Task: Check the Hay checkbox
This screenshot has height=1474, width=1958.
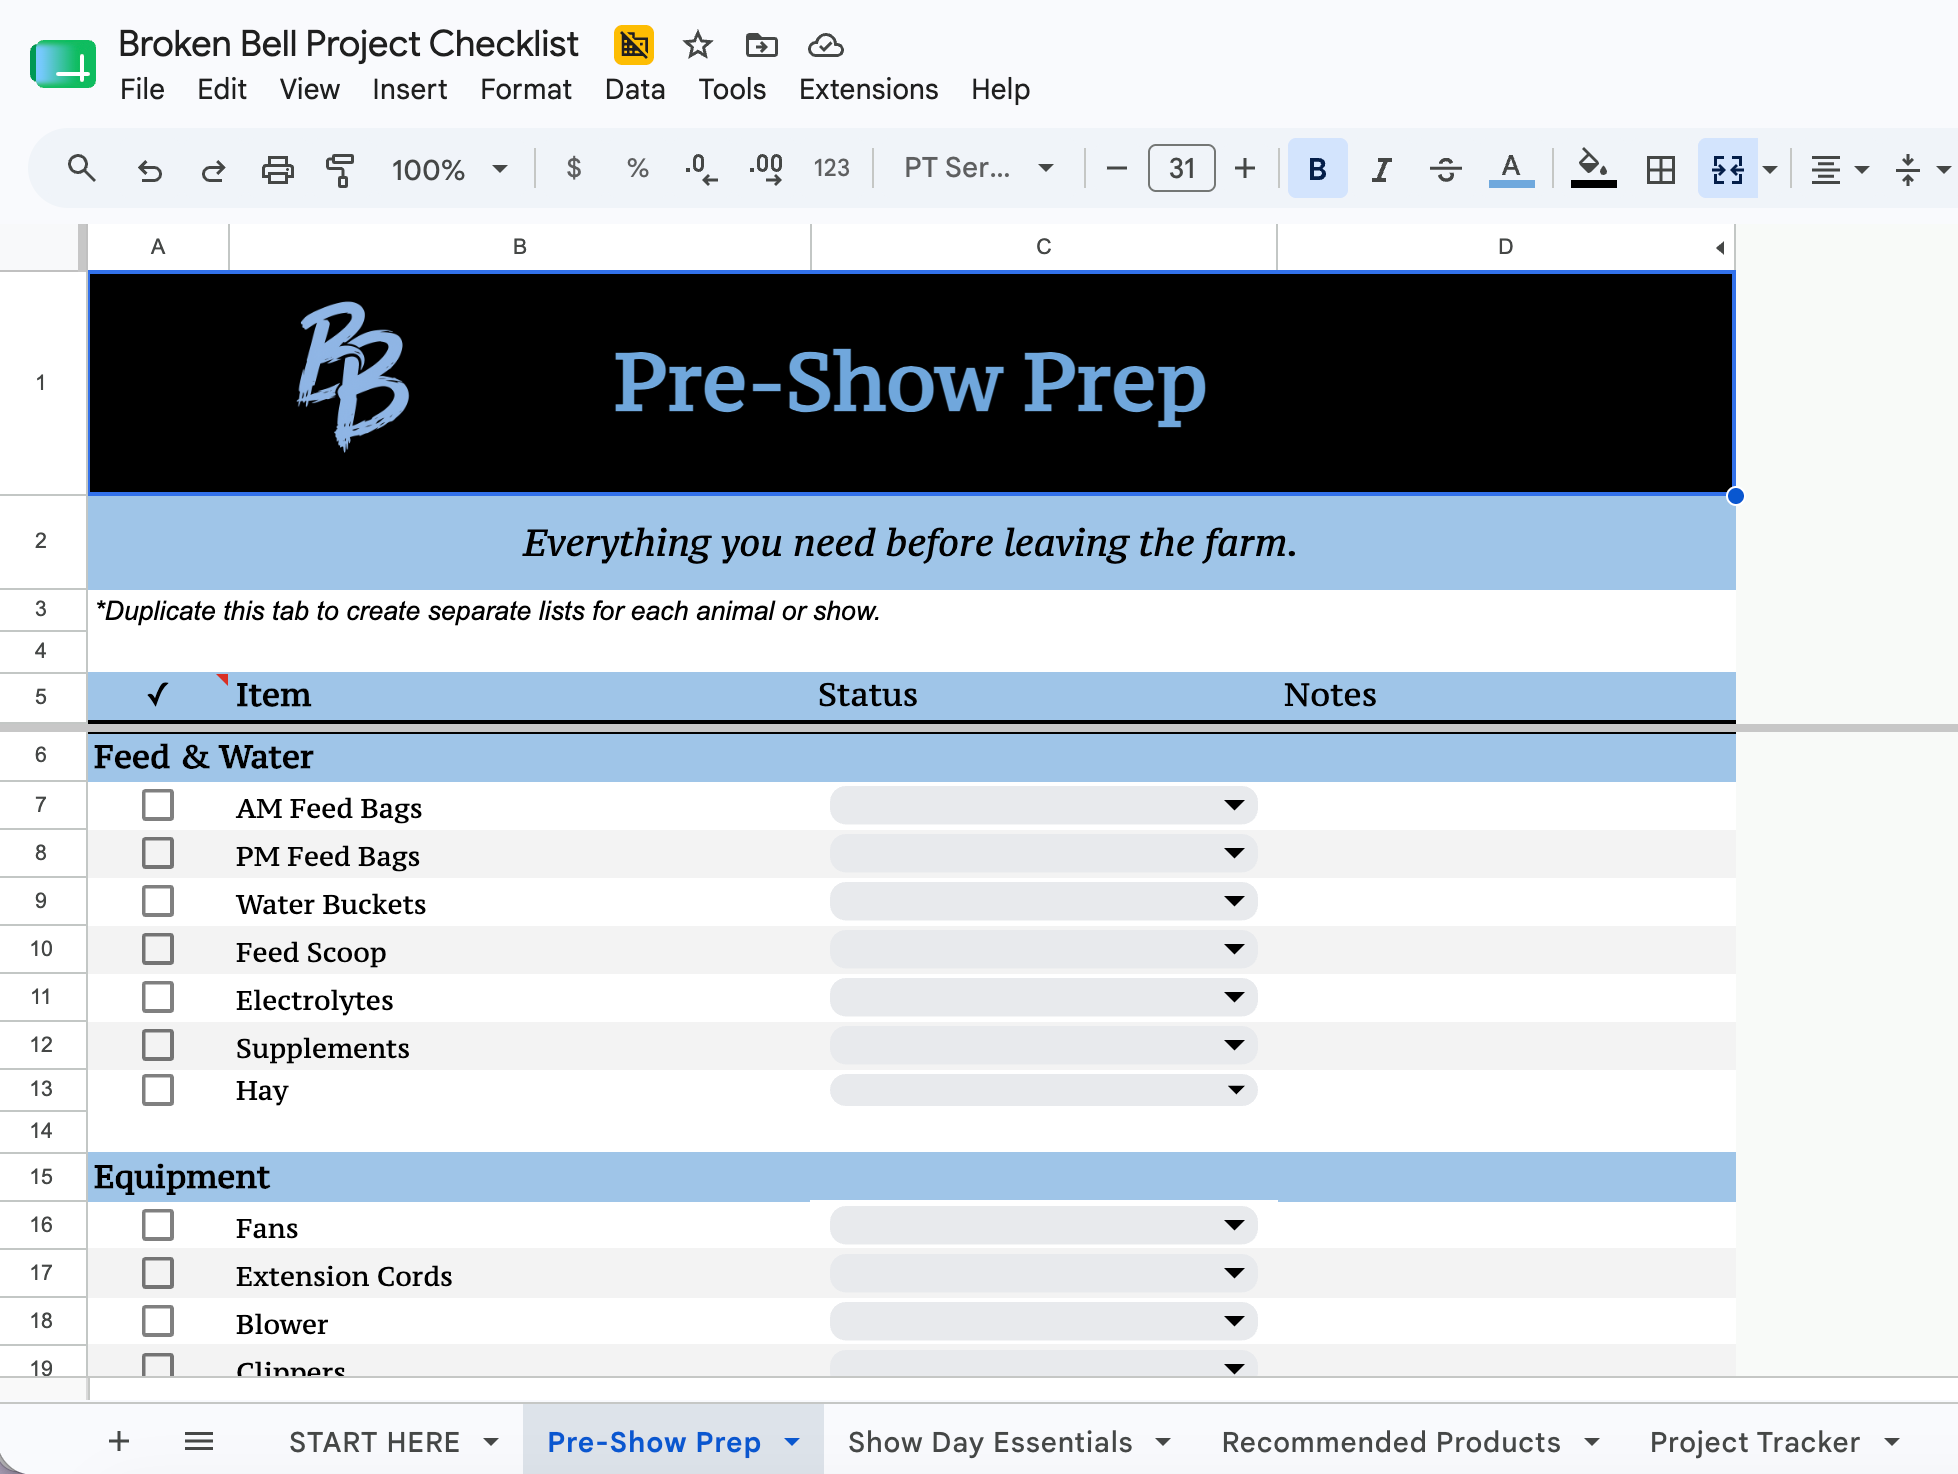Action: [x=158, y=1089]
